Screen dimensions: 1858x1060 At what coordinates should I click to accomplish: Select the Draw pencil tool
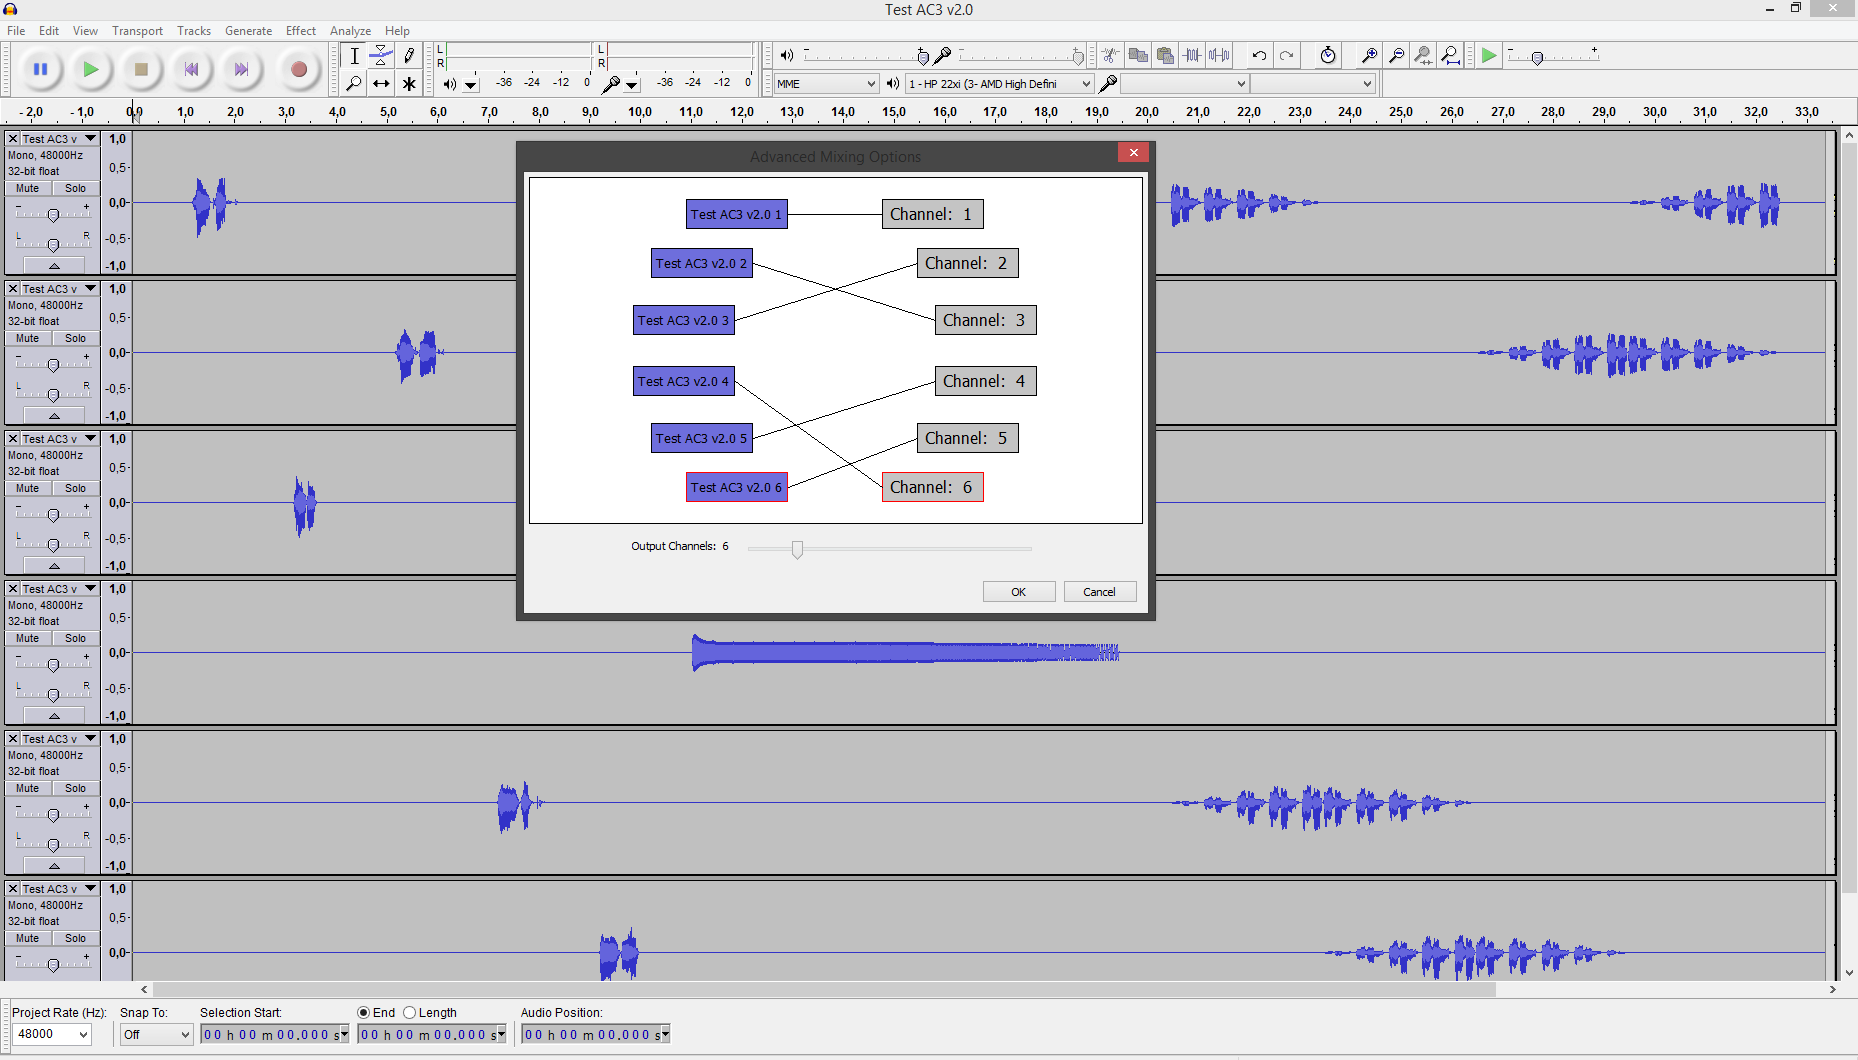click(408, 56)
